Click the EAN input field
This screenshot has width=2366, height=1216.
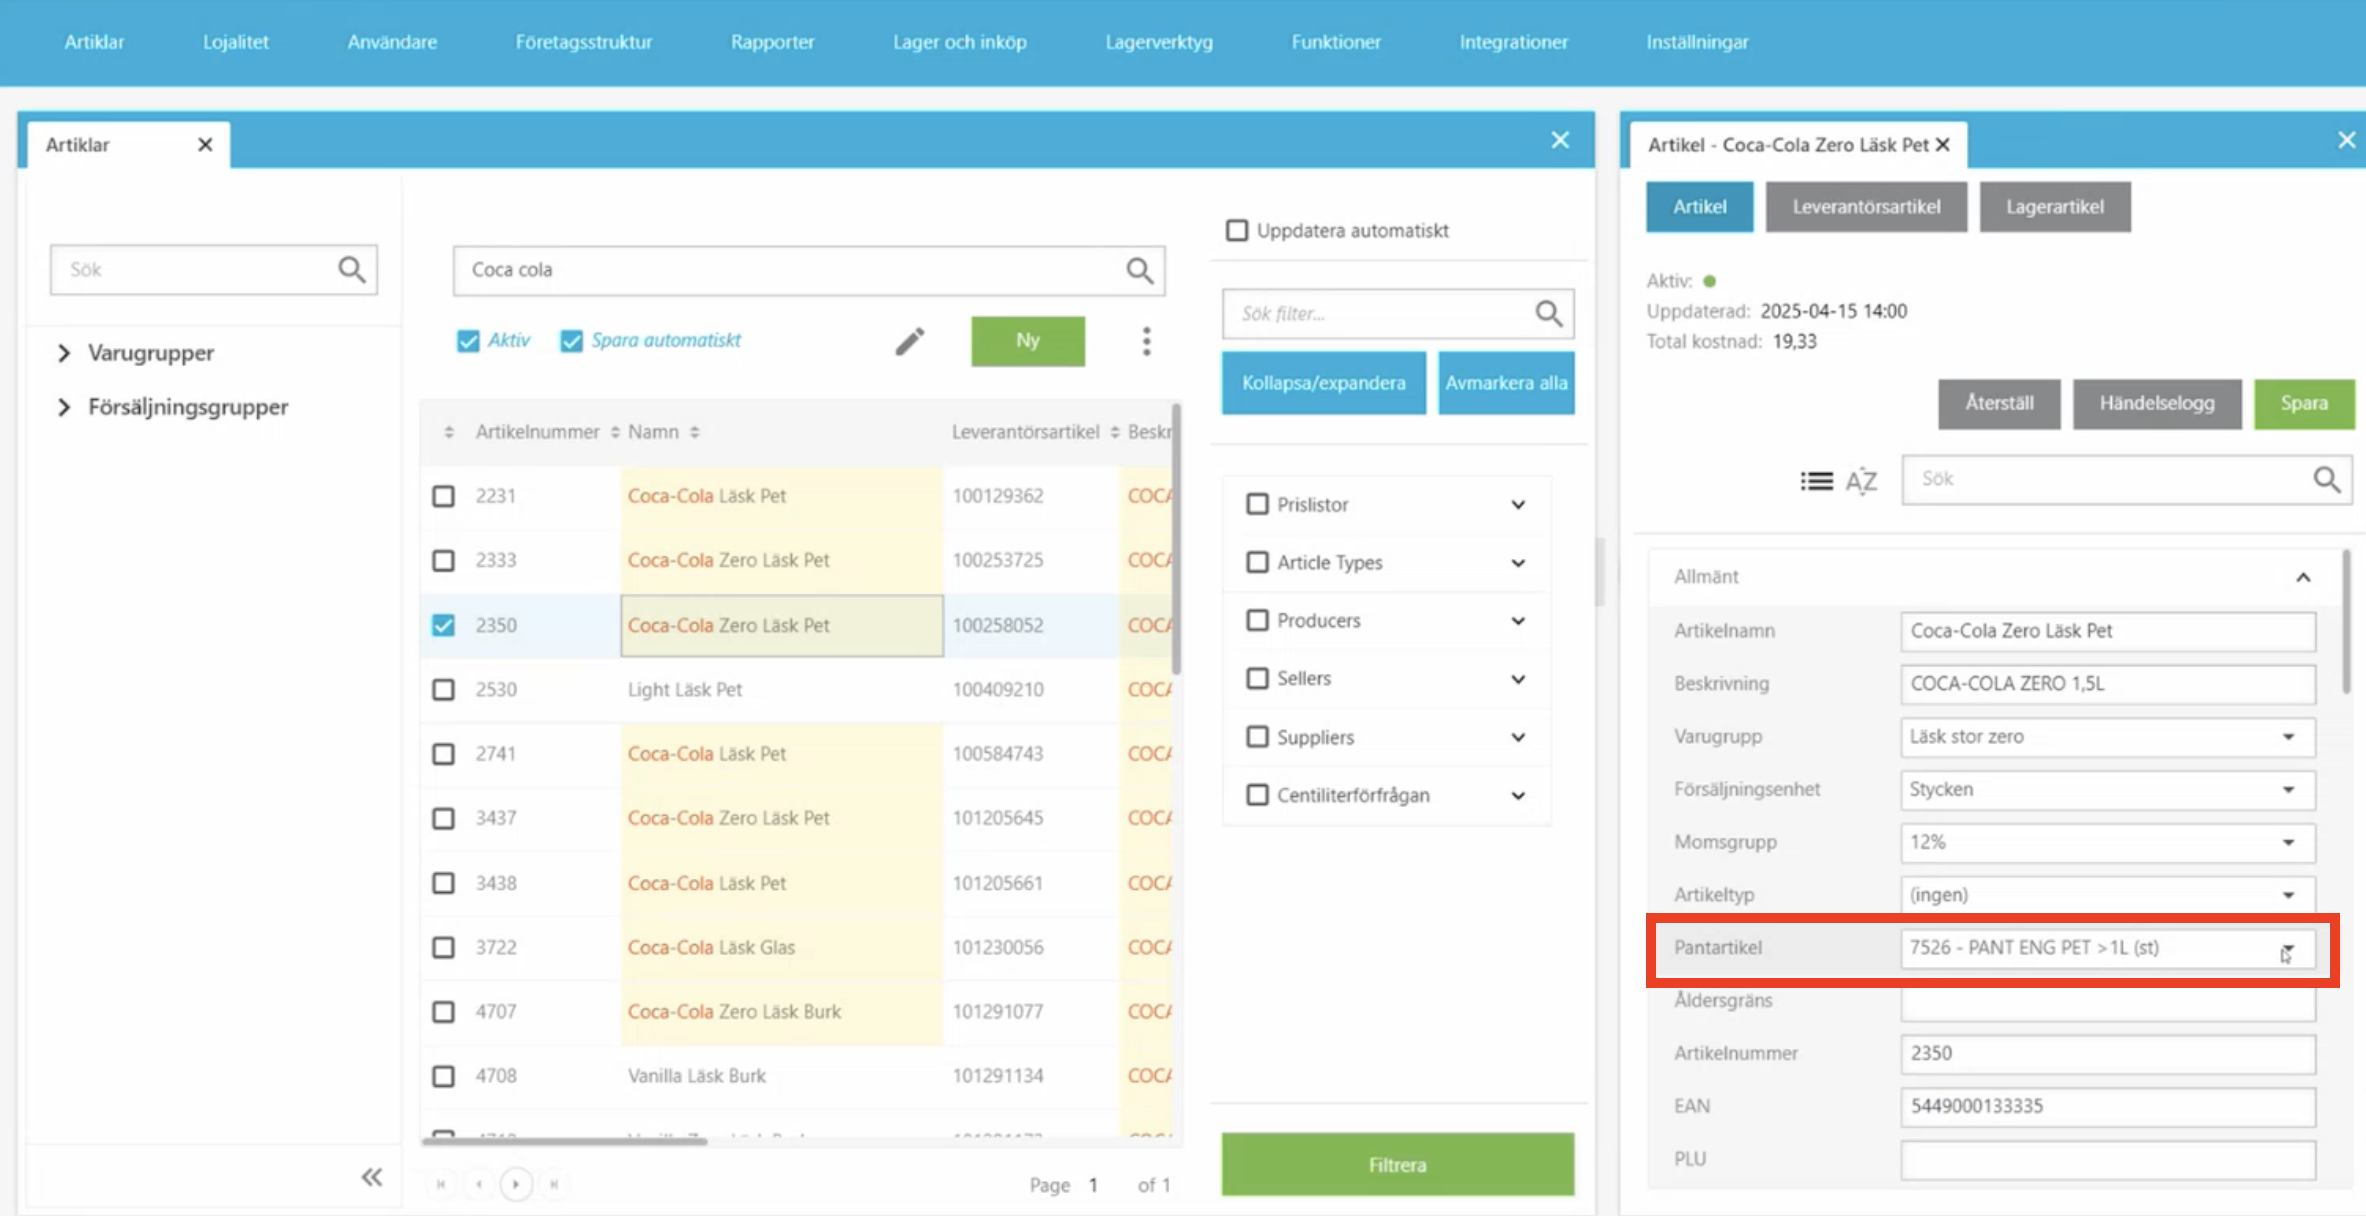2107,1106
